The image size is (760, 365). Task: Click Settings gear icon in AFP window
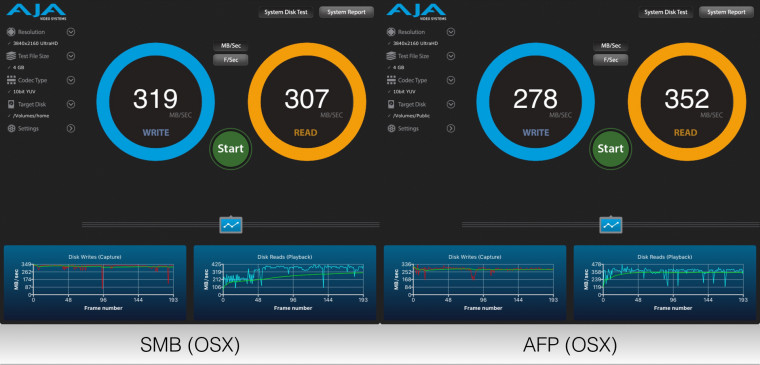391,128
